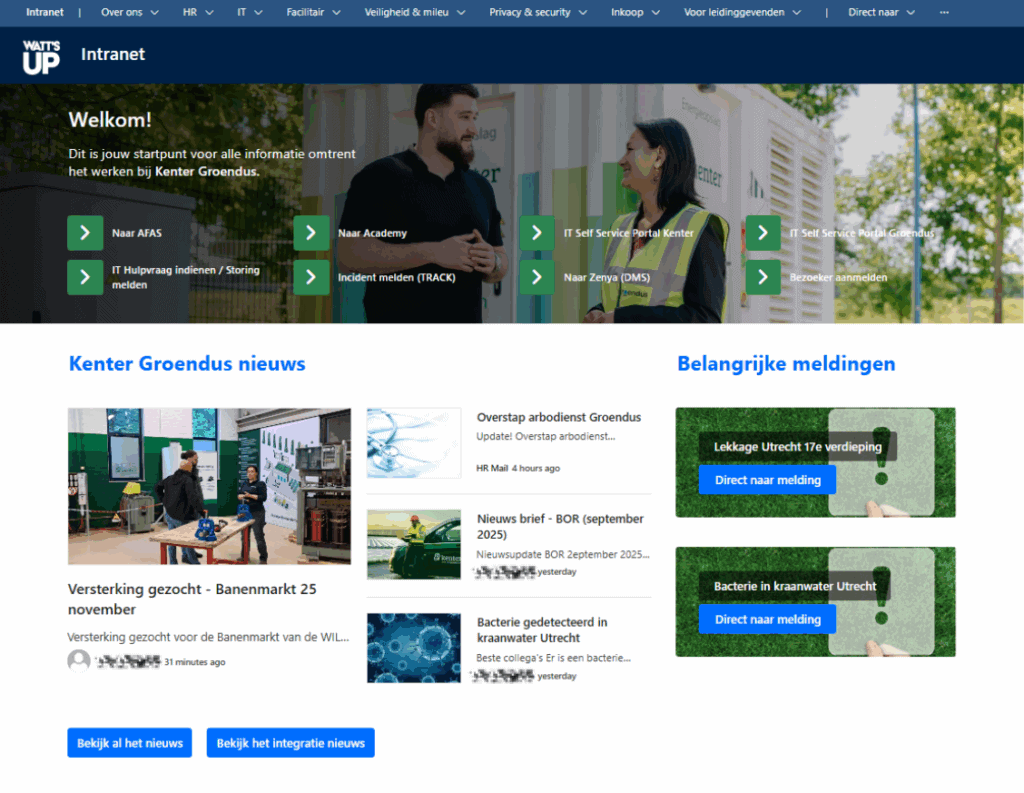The width and height of the screenshot is (1024, 793).
Task: Open the Naar AFAS link
Action: (x=136, y=233)
